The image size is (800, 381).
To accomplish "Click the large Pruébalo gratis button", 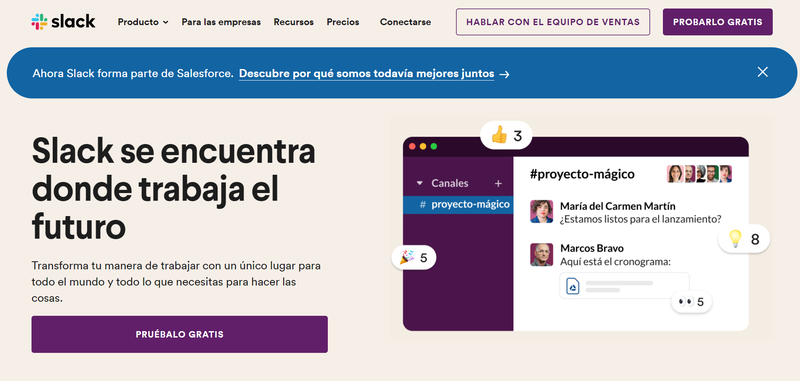I will tap(180, 334).
